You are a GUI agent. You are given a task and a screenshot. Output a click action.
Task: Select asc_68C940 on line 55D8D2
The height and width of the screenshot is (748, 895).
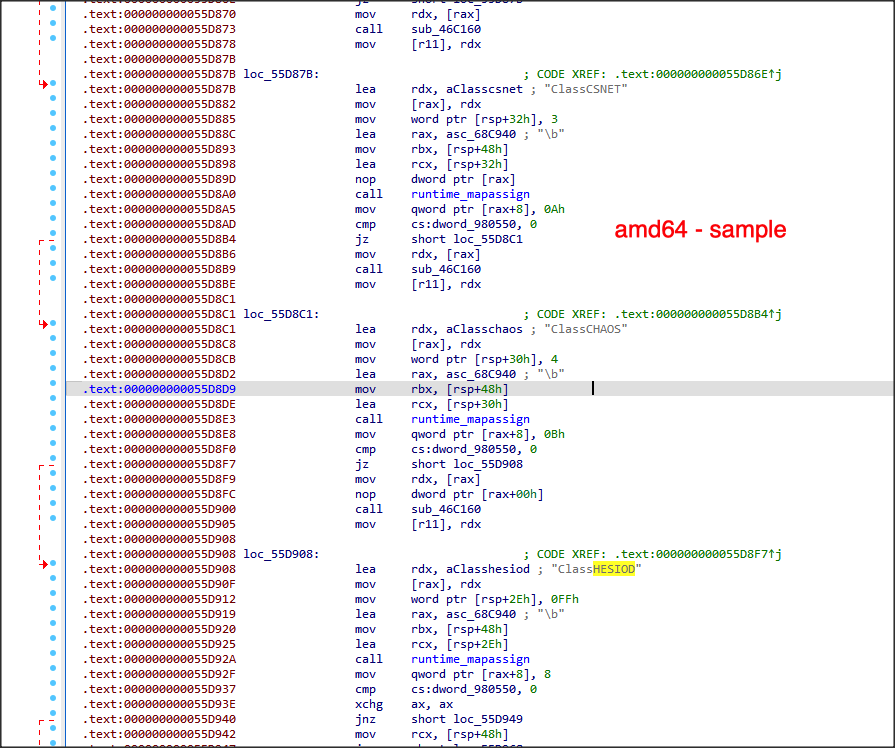pos(481,374)
